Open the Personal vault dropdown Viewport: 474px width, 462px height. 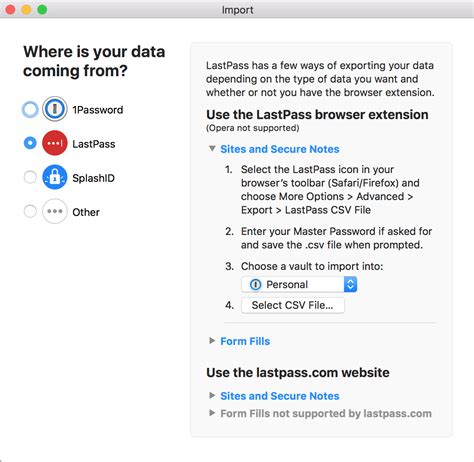pyautogui.click(x=299, y=284)
